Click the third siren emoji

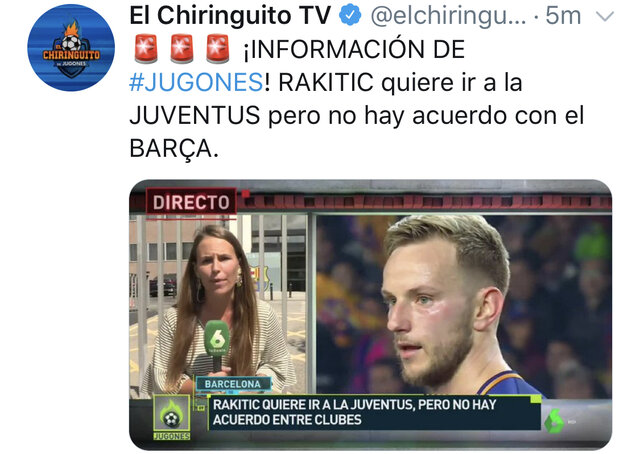(218, 49)
